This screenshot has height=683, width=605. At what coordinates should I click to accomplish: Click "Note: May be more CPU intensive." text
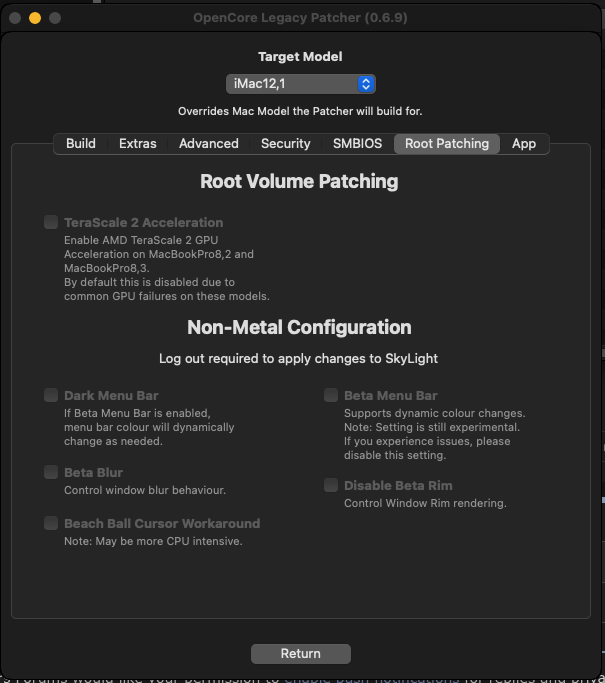pyautogui.click(x=153, y=541)
